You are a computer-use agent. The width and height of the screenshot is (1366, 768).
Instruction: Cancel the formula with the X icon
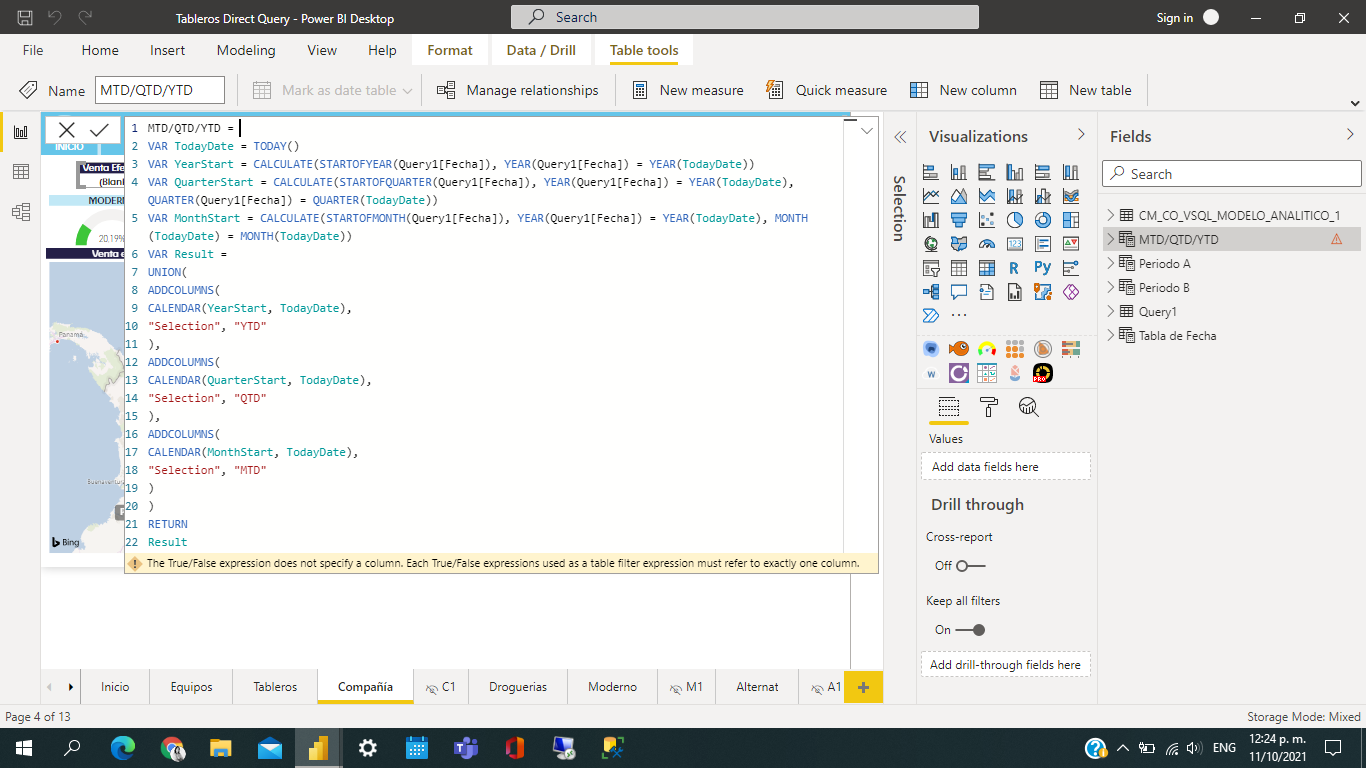tap(67, 130)
